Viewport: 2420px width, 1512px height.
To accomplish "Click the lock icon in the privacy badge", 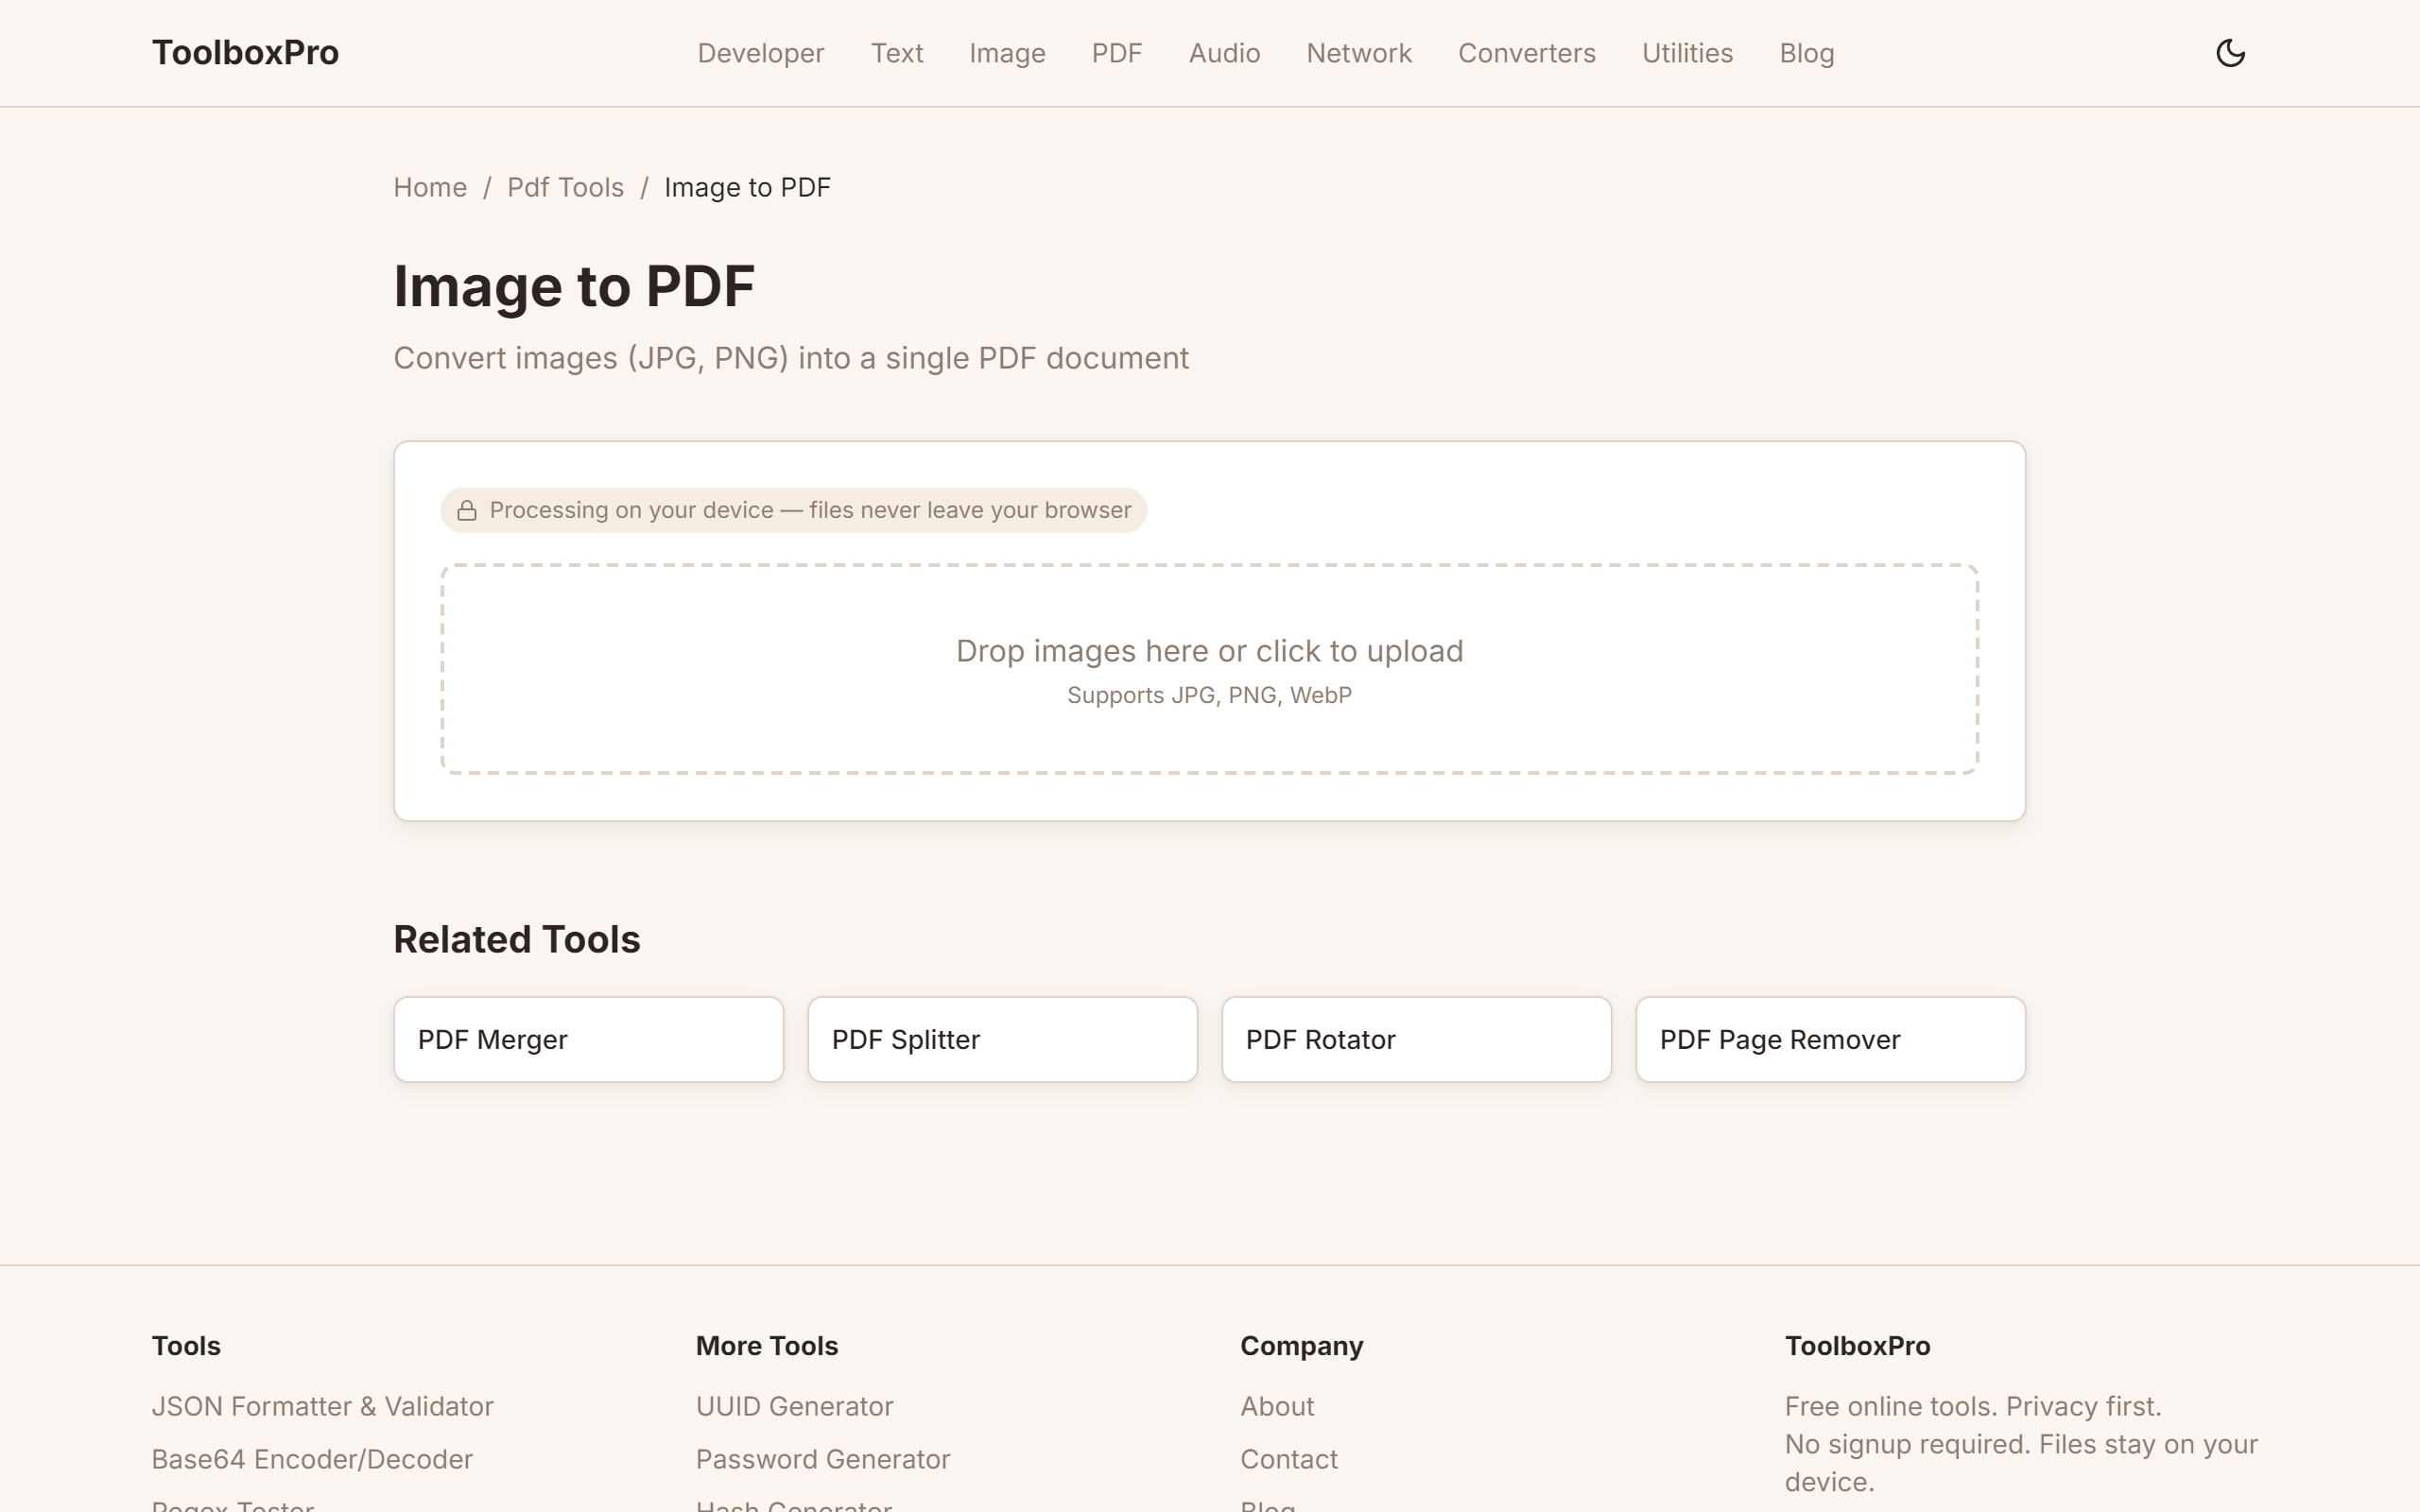I will [467, 511].
